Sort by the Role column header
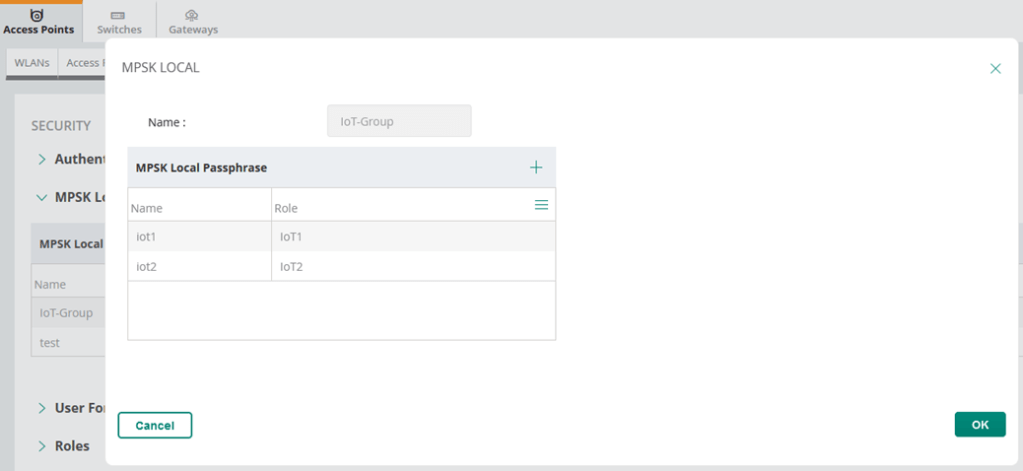Image resolution: width=1023 pixels, height=471 pixels. (287, 208)
